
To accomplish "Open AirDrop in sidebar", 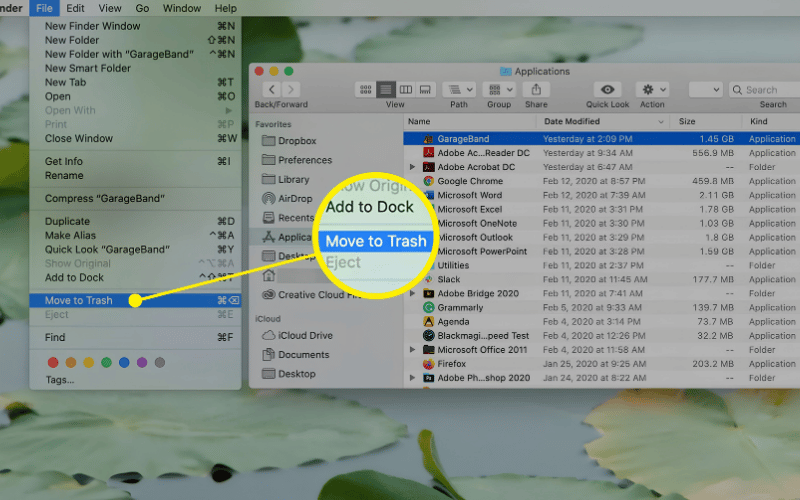I will pyautogui.click(x=287, y=198).
